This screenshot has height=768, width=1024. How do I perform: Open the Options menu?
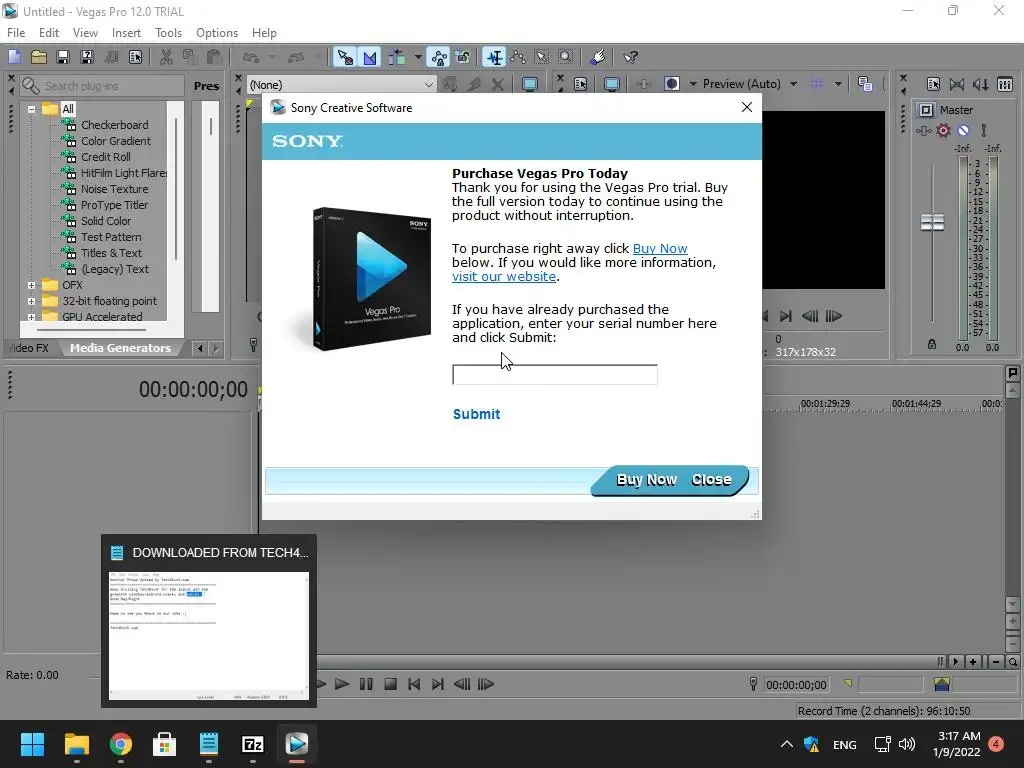tap(217, 33)
